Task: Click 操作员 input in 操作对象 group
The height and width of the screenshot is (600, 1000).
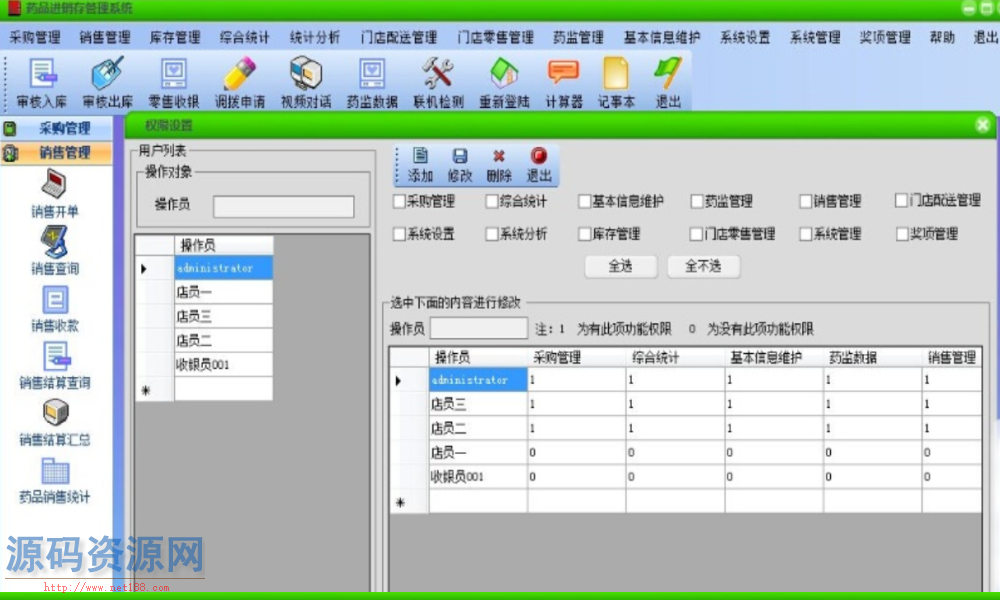Action: (283, 206)
